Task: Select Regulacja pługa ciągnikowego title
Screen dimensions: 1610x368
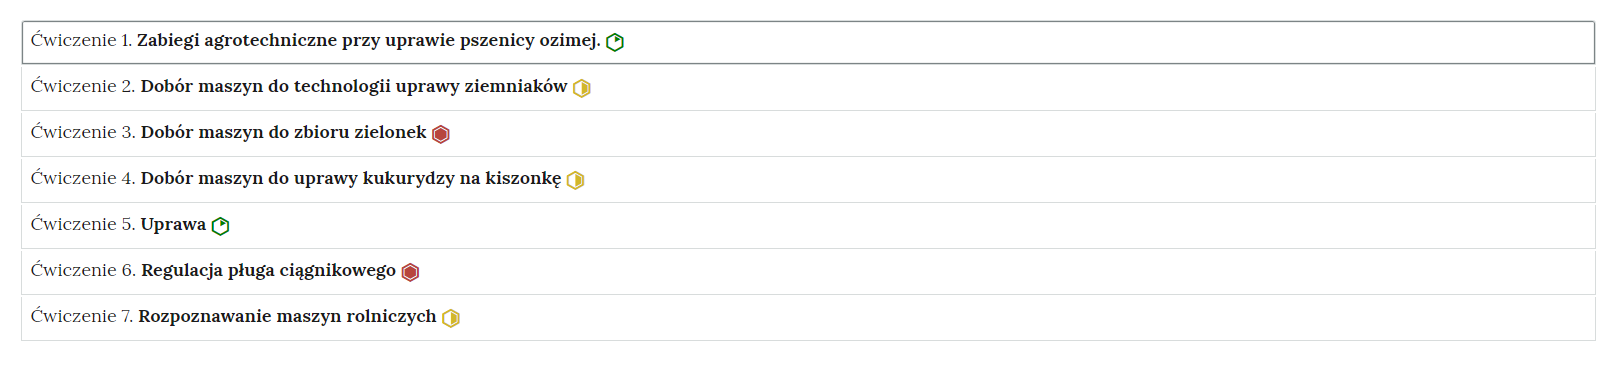Action: (x=269, y=270)
